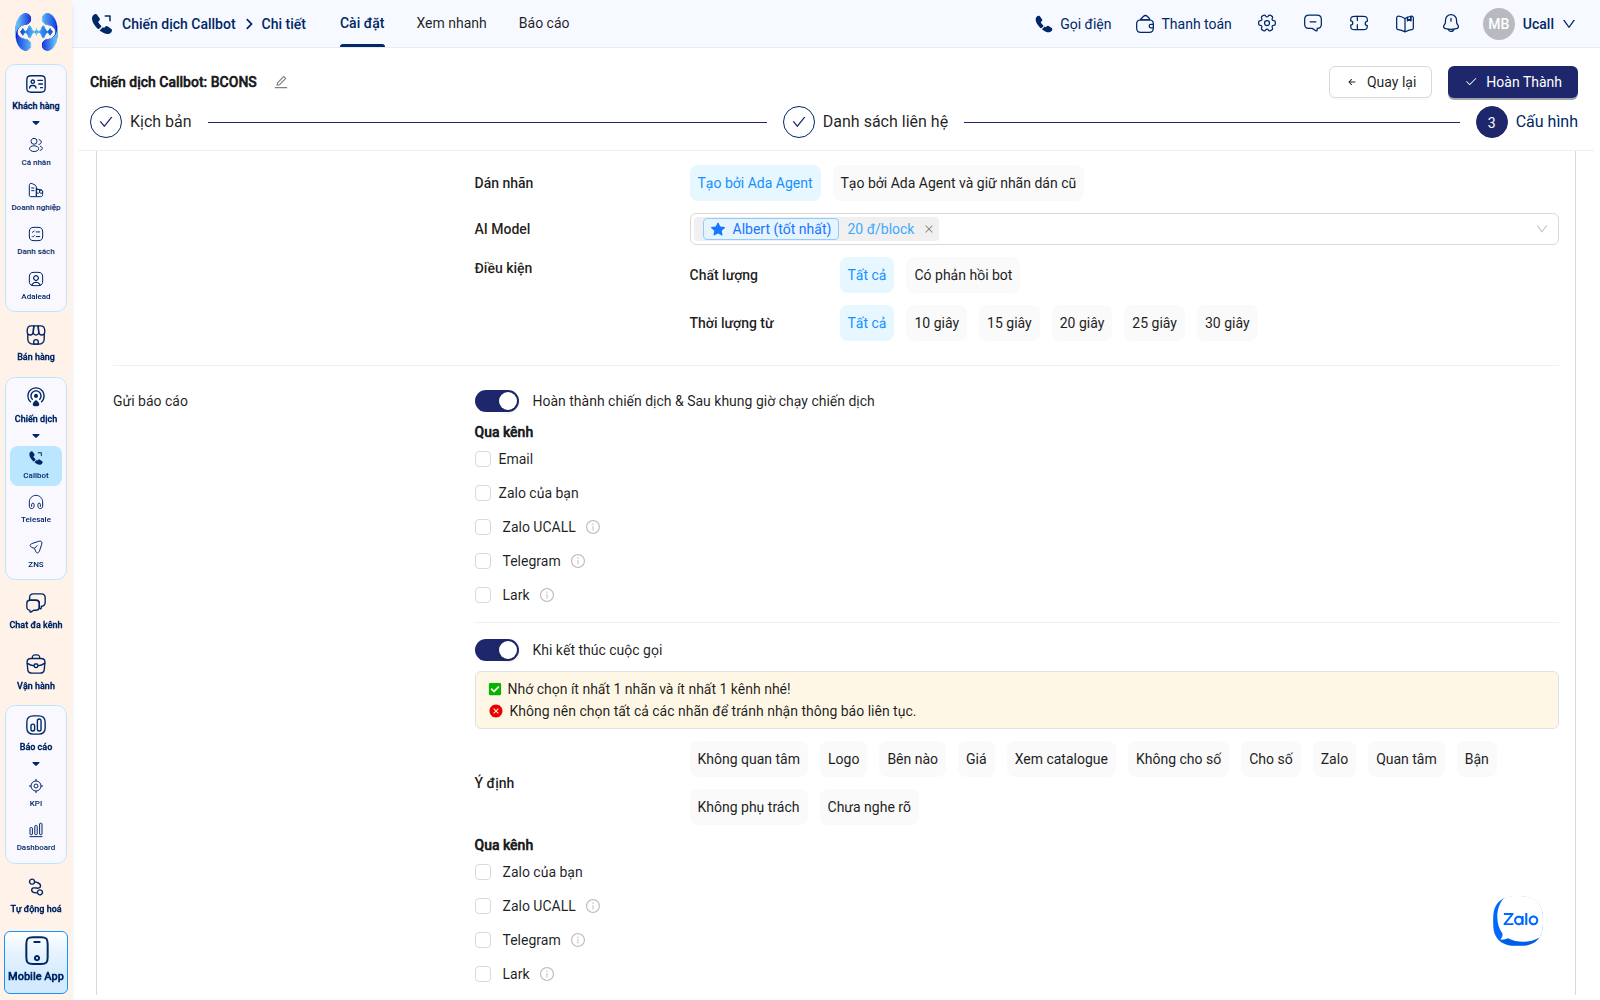Open the floating Zalo chat bubble

1518,920
